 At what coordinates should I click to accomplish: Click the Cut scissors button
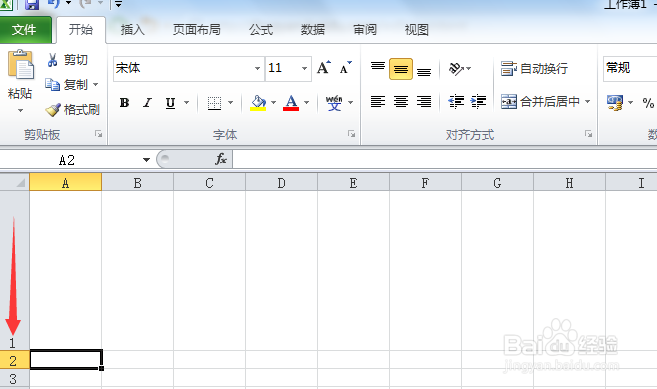click(67, 60)
